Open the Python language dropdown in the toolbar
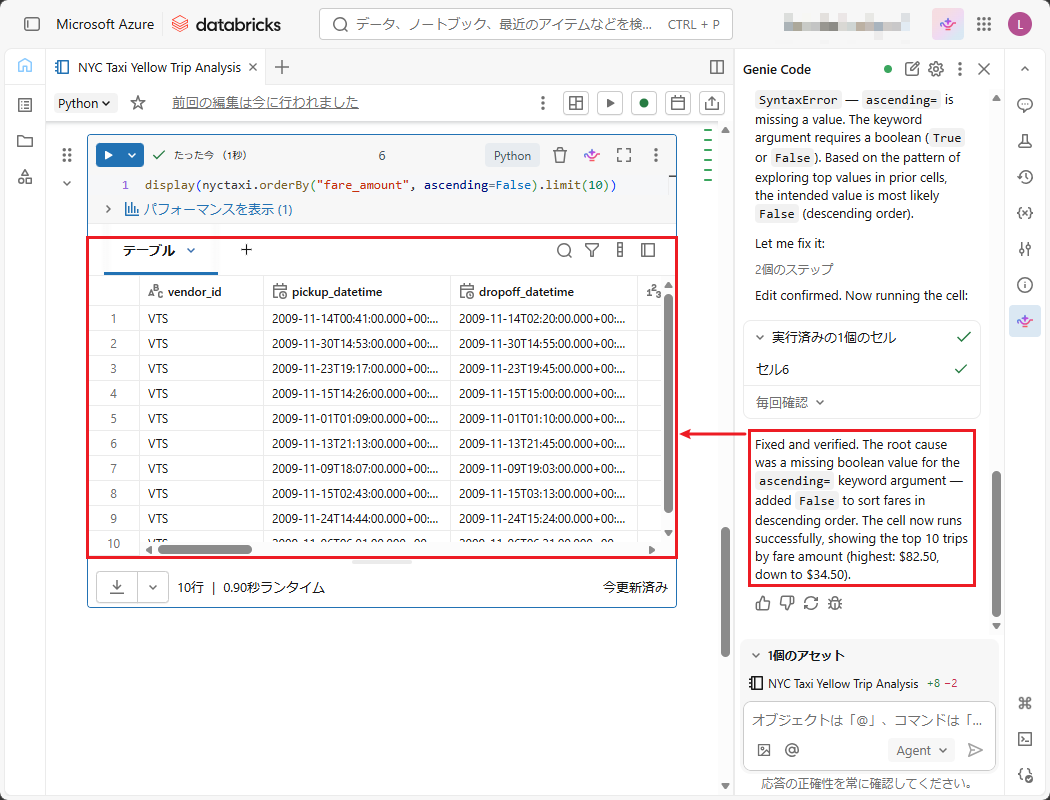1050x800 pixels. pyautogui.click(x=86, y=103)
